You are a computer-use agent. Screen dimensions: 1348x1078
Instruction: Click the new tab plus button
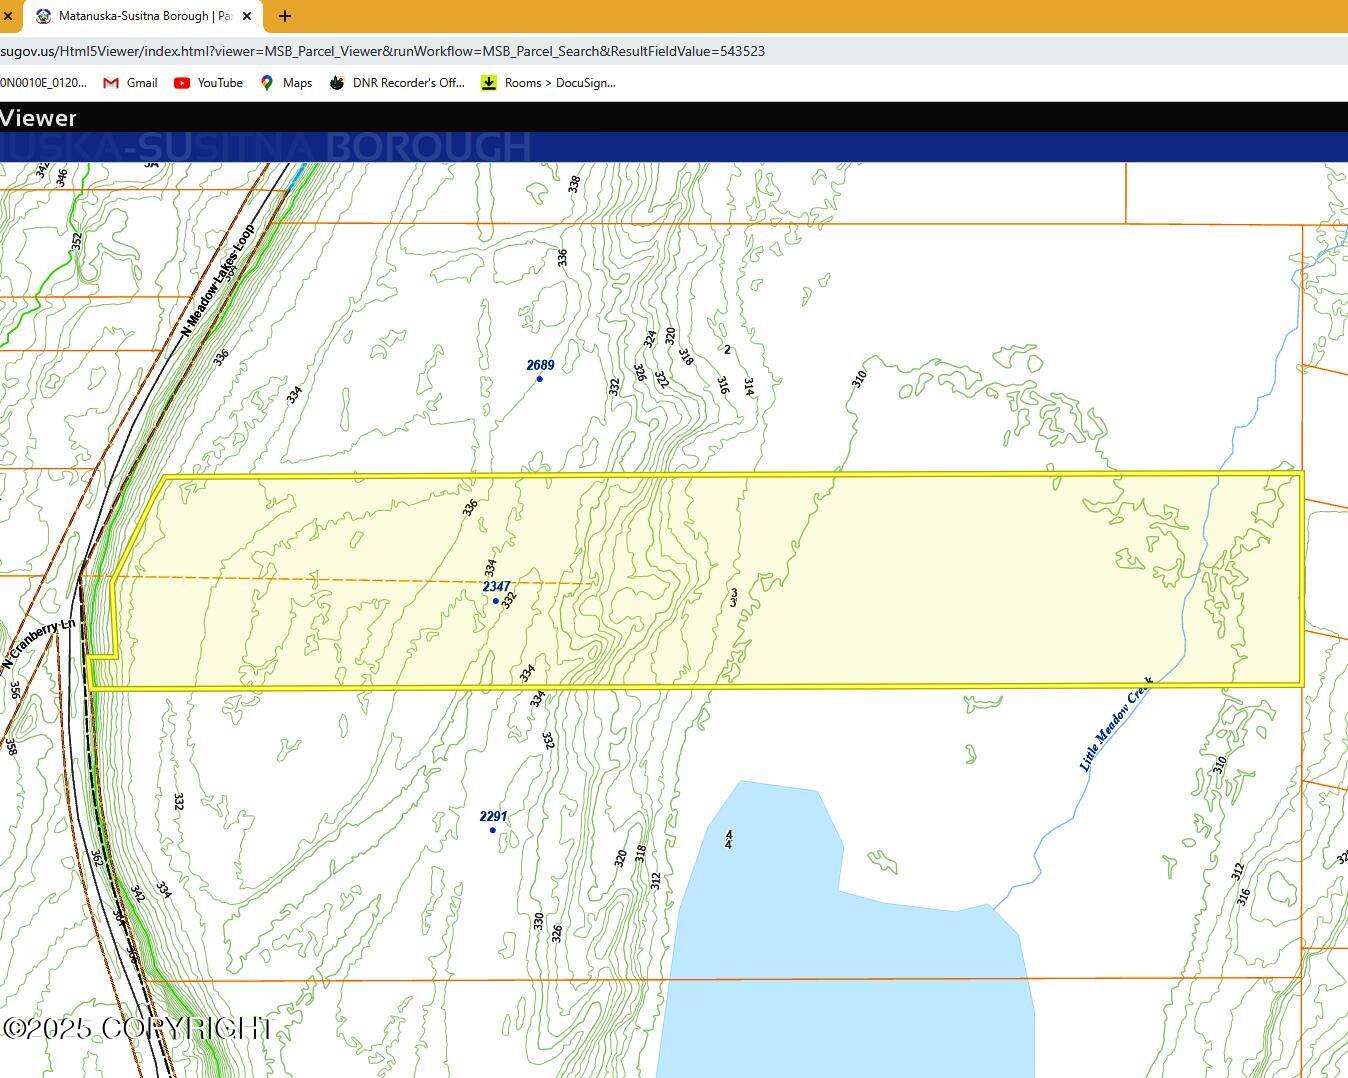(x=285, y=16)
